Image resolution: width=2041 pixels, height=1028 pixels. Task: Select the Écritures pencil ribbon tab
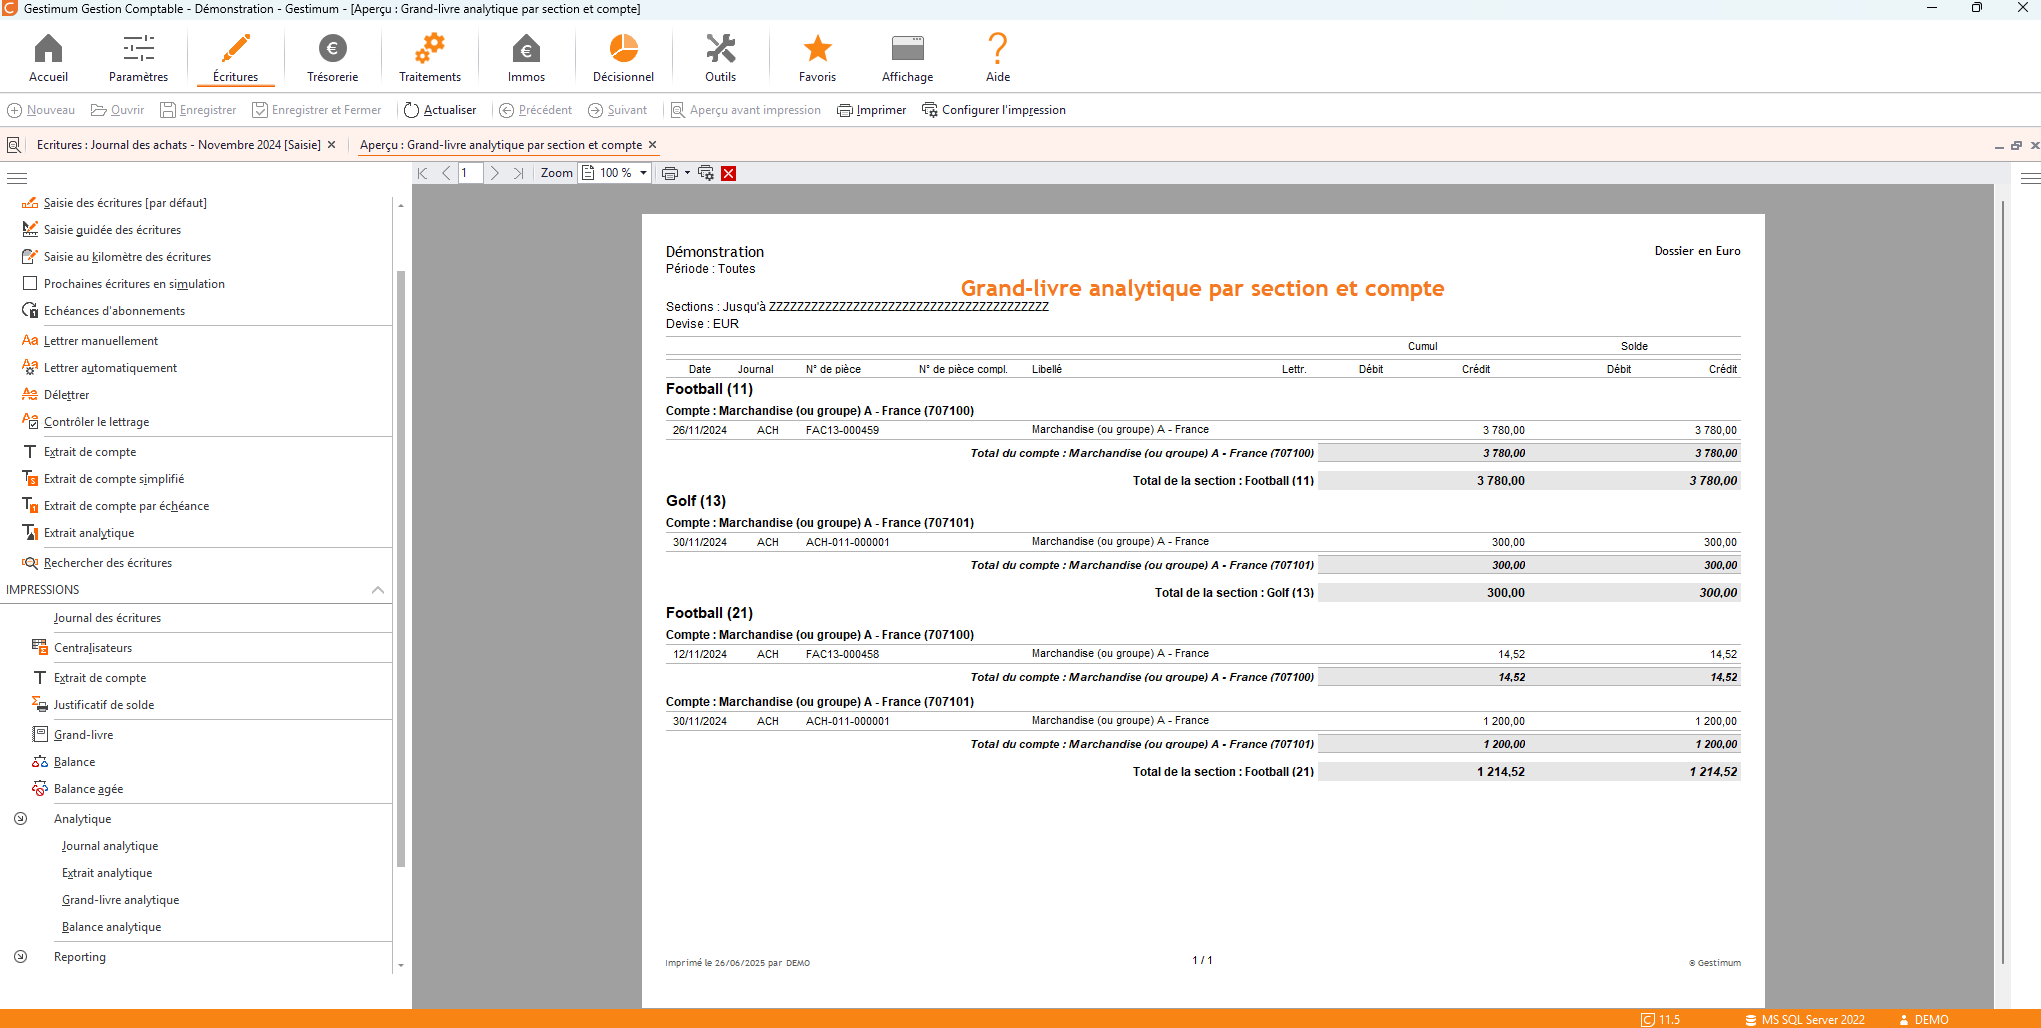click(x=235, y=58)
